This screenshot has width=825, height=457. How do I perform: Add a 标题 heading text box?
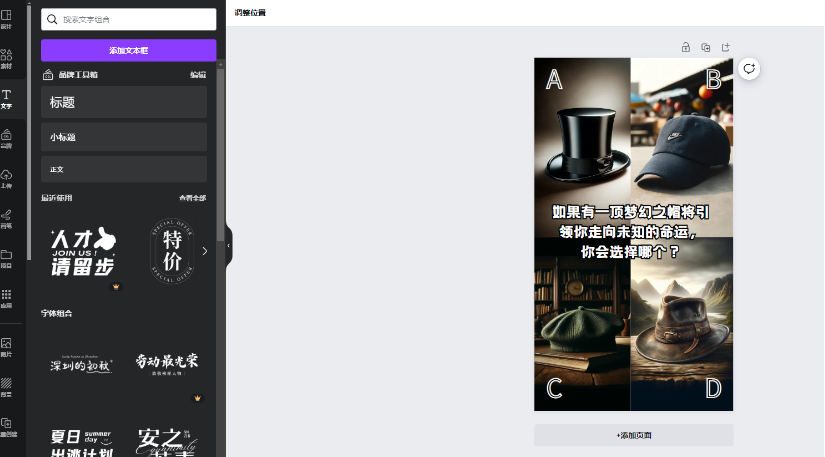click(124, 102)
